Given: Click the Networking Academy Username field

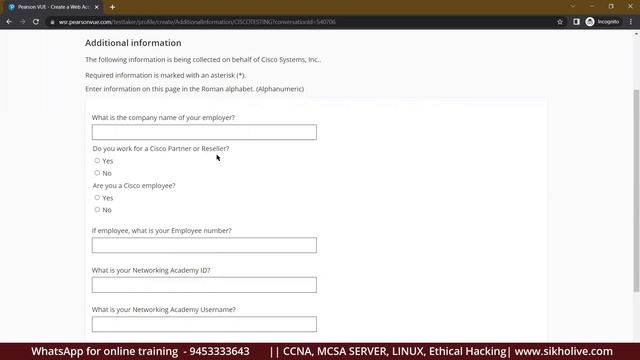Looking at the screenshot, I should pyautogui.click(x=204, y=324).
